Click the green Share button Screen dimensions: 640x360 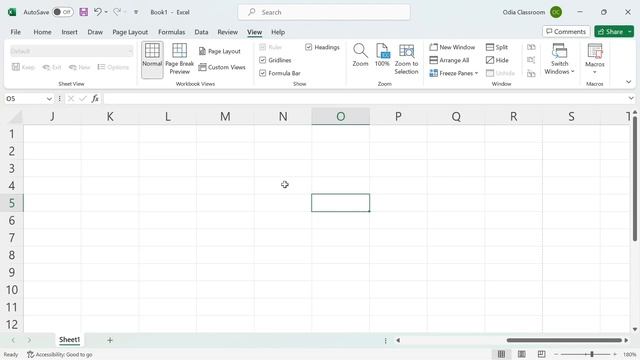(611, 31)
